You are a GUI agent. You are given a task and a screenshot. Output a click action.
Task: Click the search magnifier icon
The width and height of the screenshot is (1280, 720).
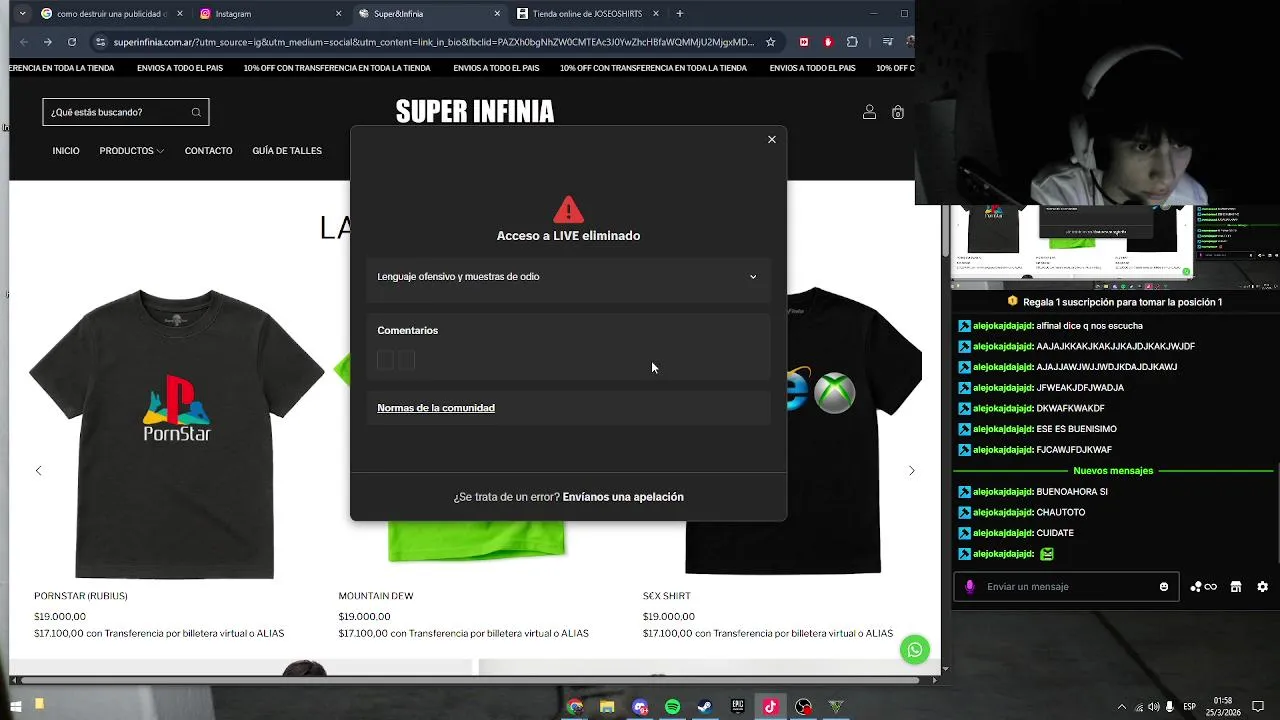pyautogui.click(x=196, y=112)
